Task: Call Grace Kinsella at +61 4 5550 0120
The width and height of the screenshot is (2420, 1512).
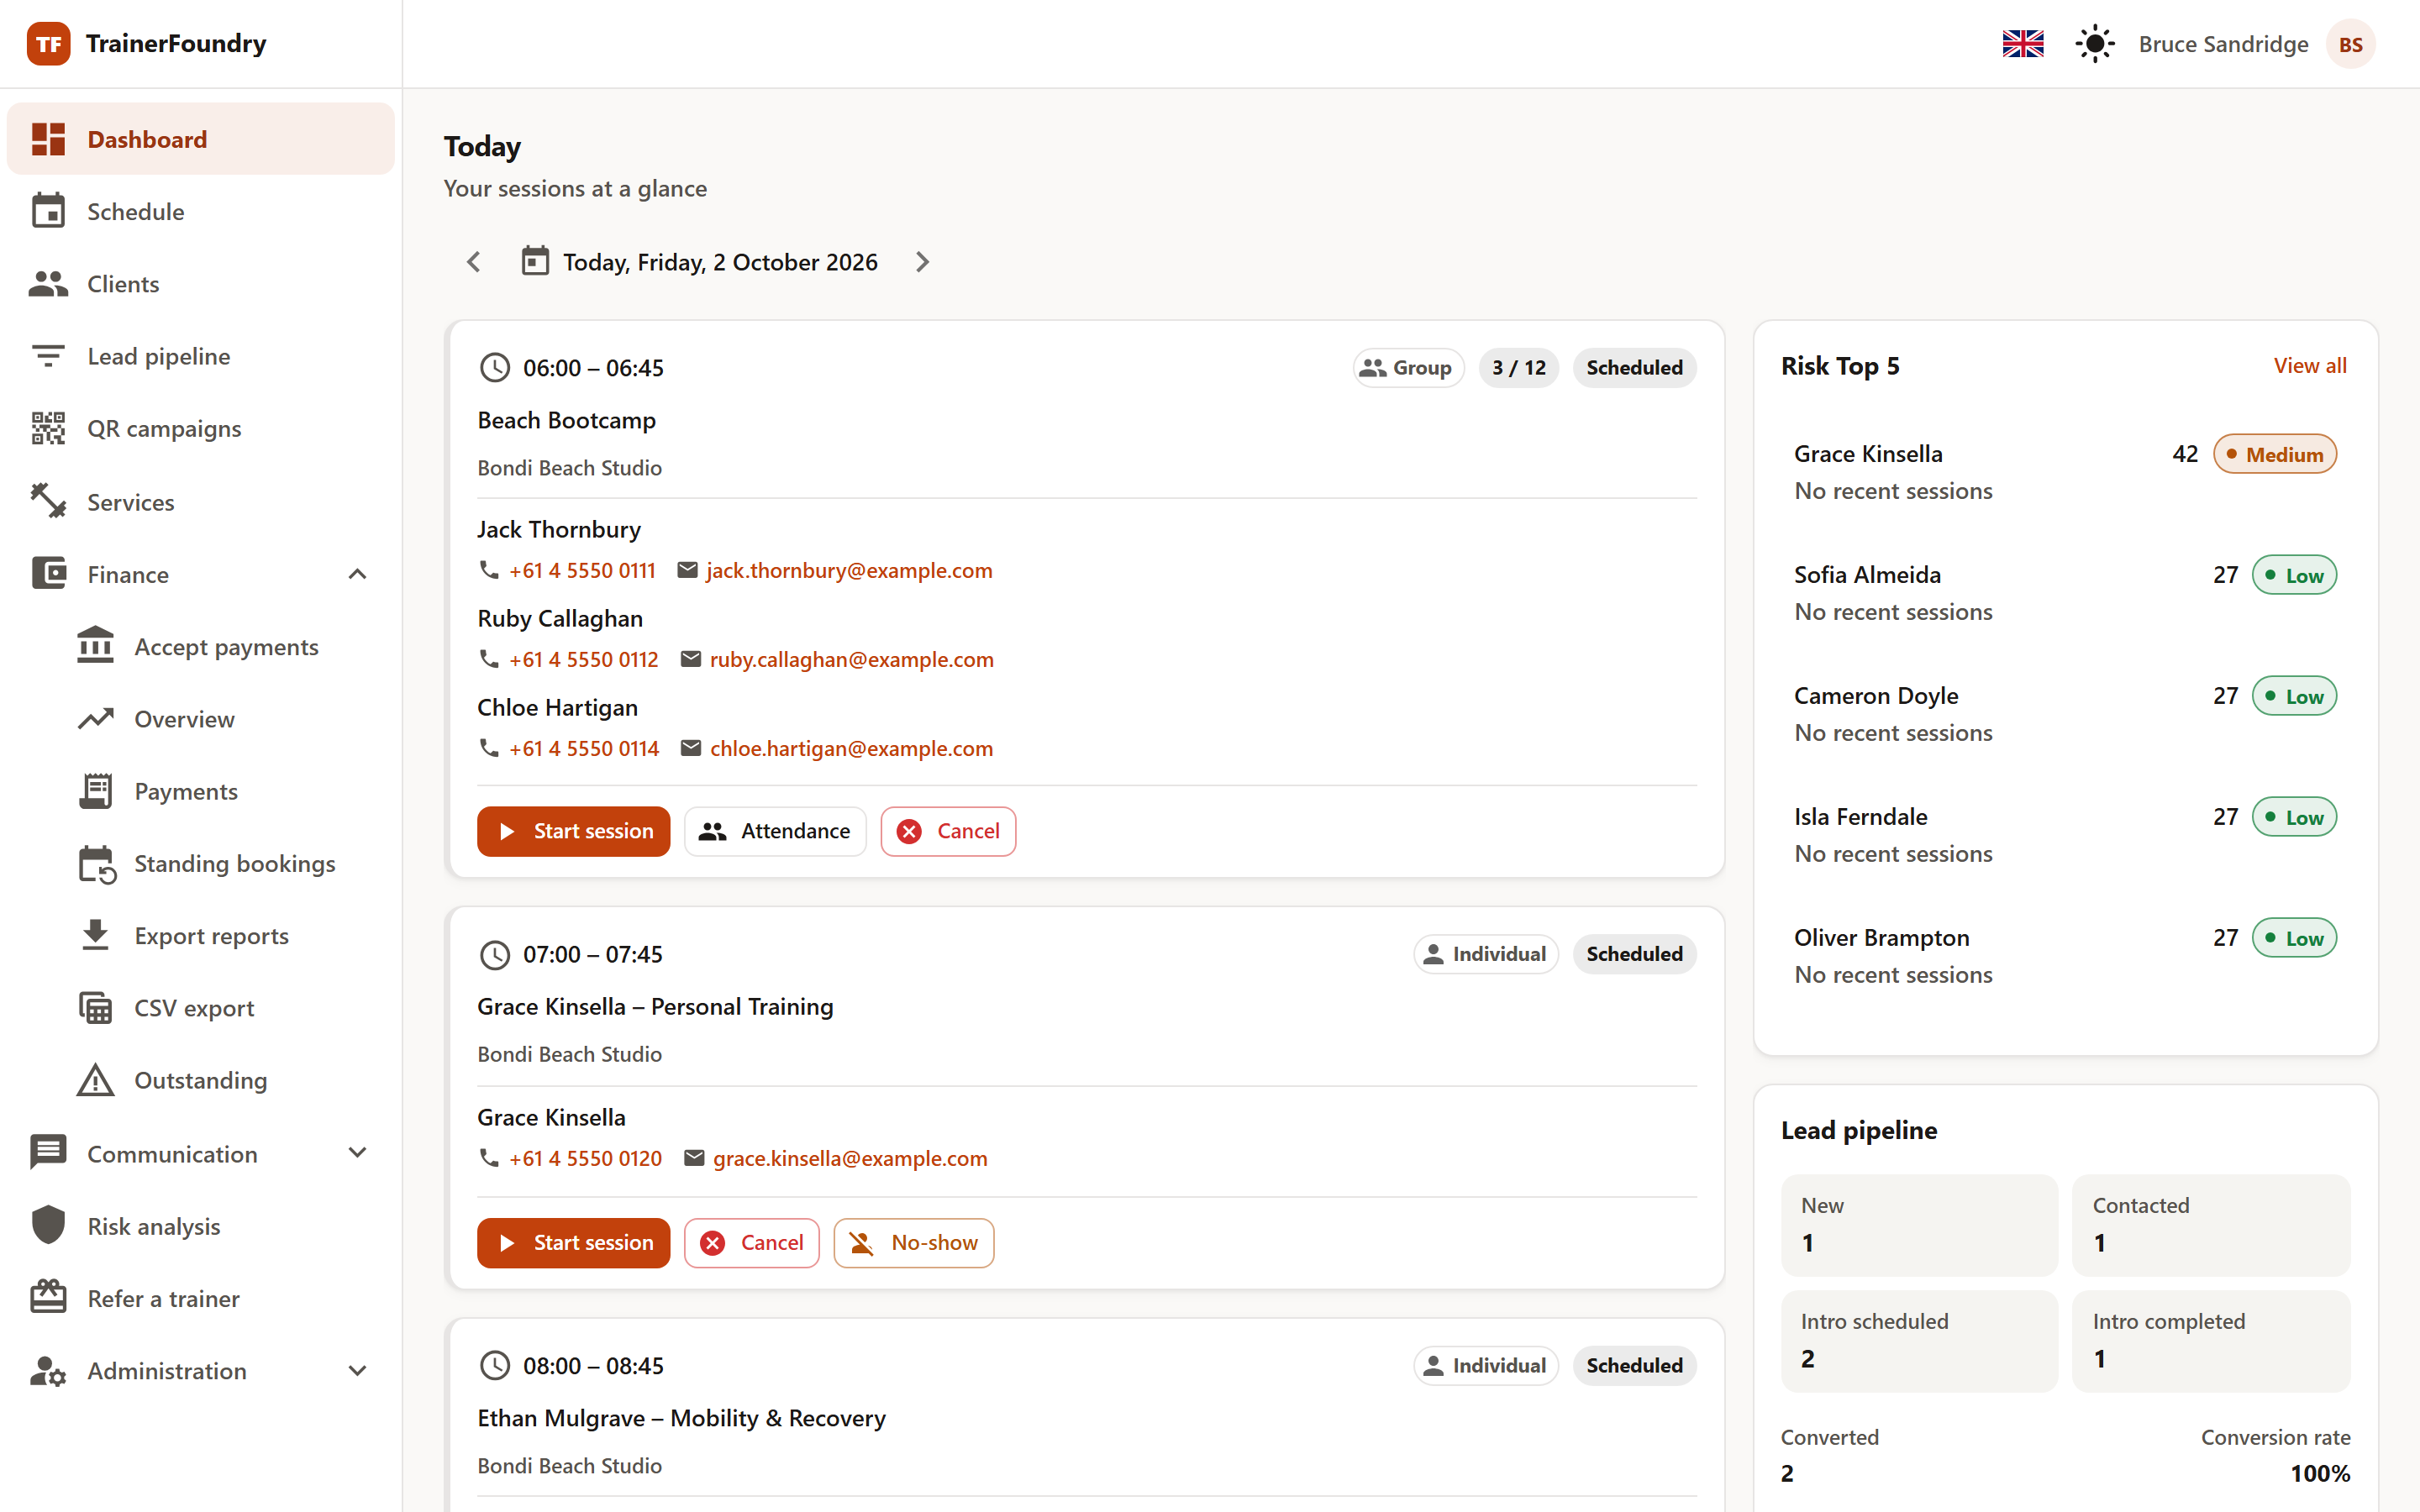Action: pos(585,1158)
